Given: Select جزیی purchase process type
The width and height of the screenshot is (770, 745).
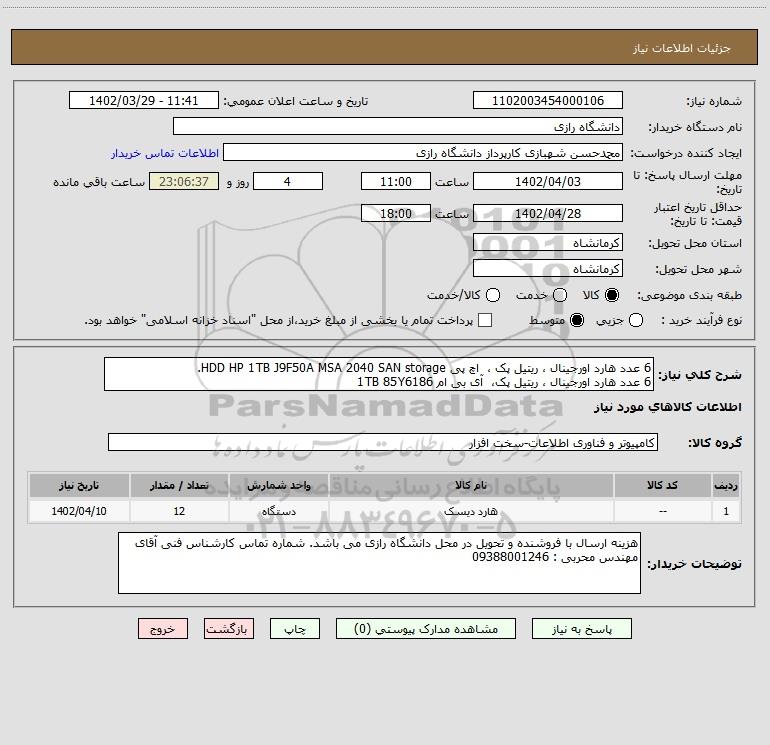Looking at the screenshot, I should (x=665, y=320).
